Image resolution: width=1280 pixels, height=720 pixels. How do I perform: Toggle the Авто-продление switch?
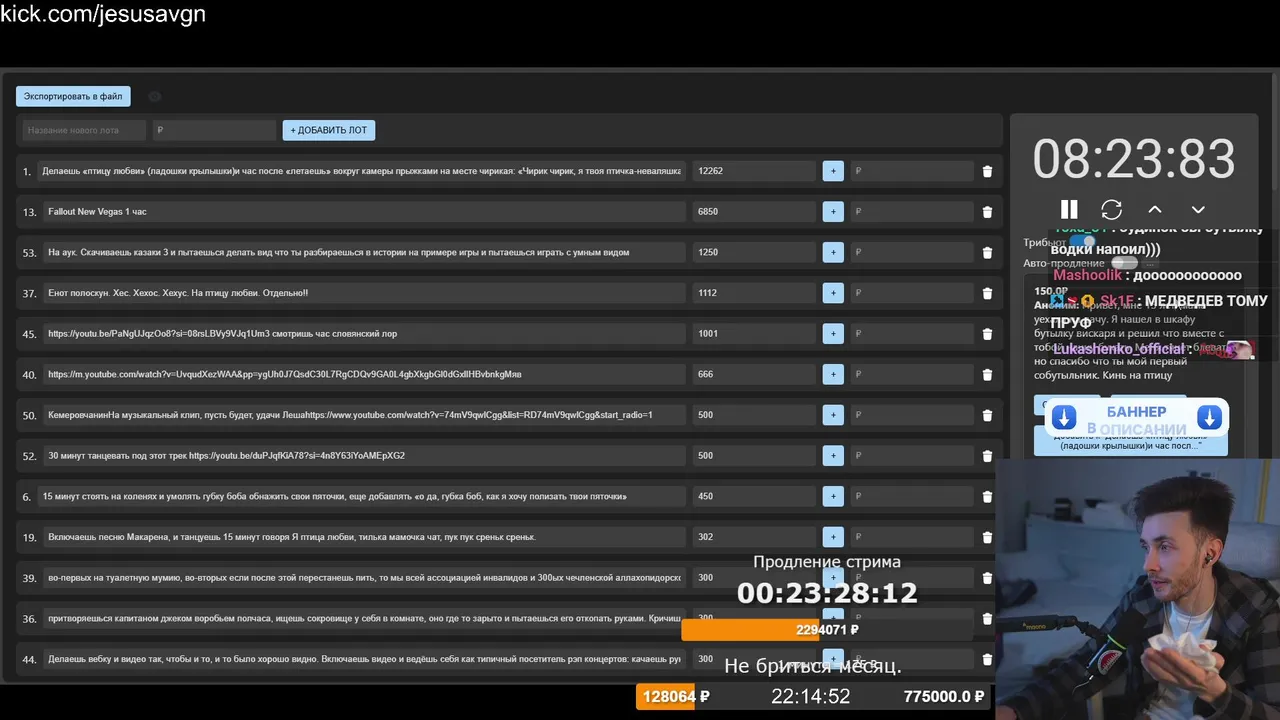[1125, 263]
